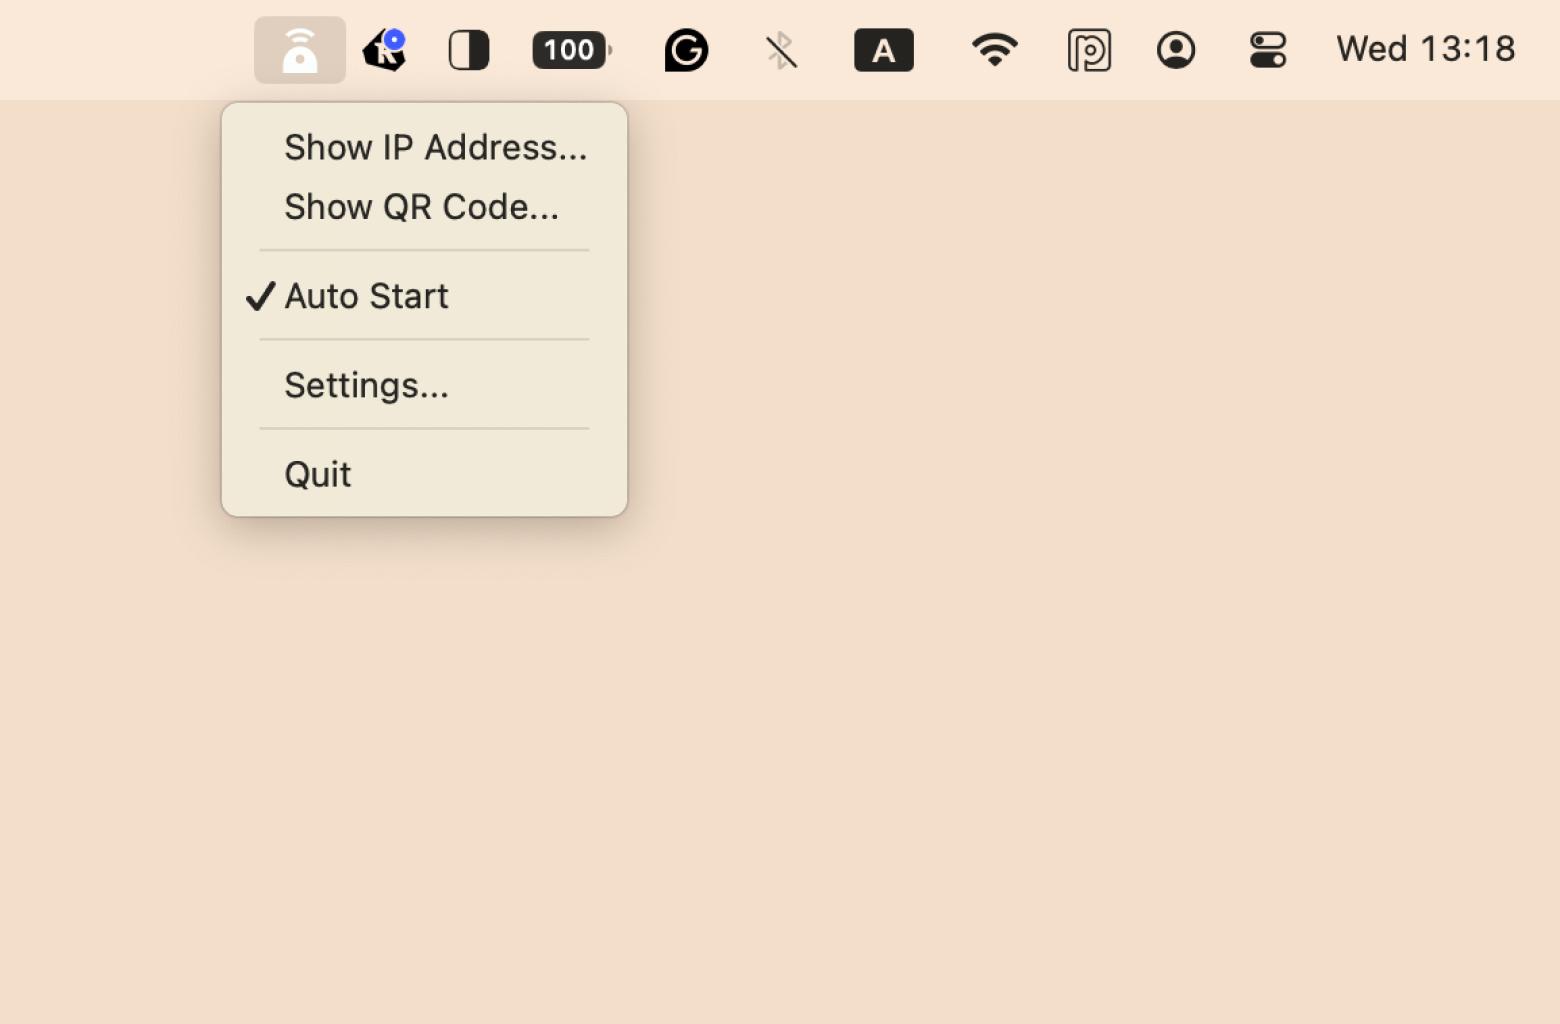Image resolution: width=1560 pixels, height=1024 pixels.
Task: Open the Wed 13:18 clock
Action: 1425,49
